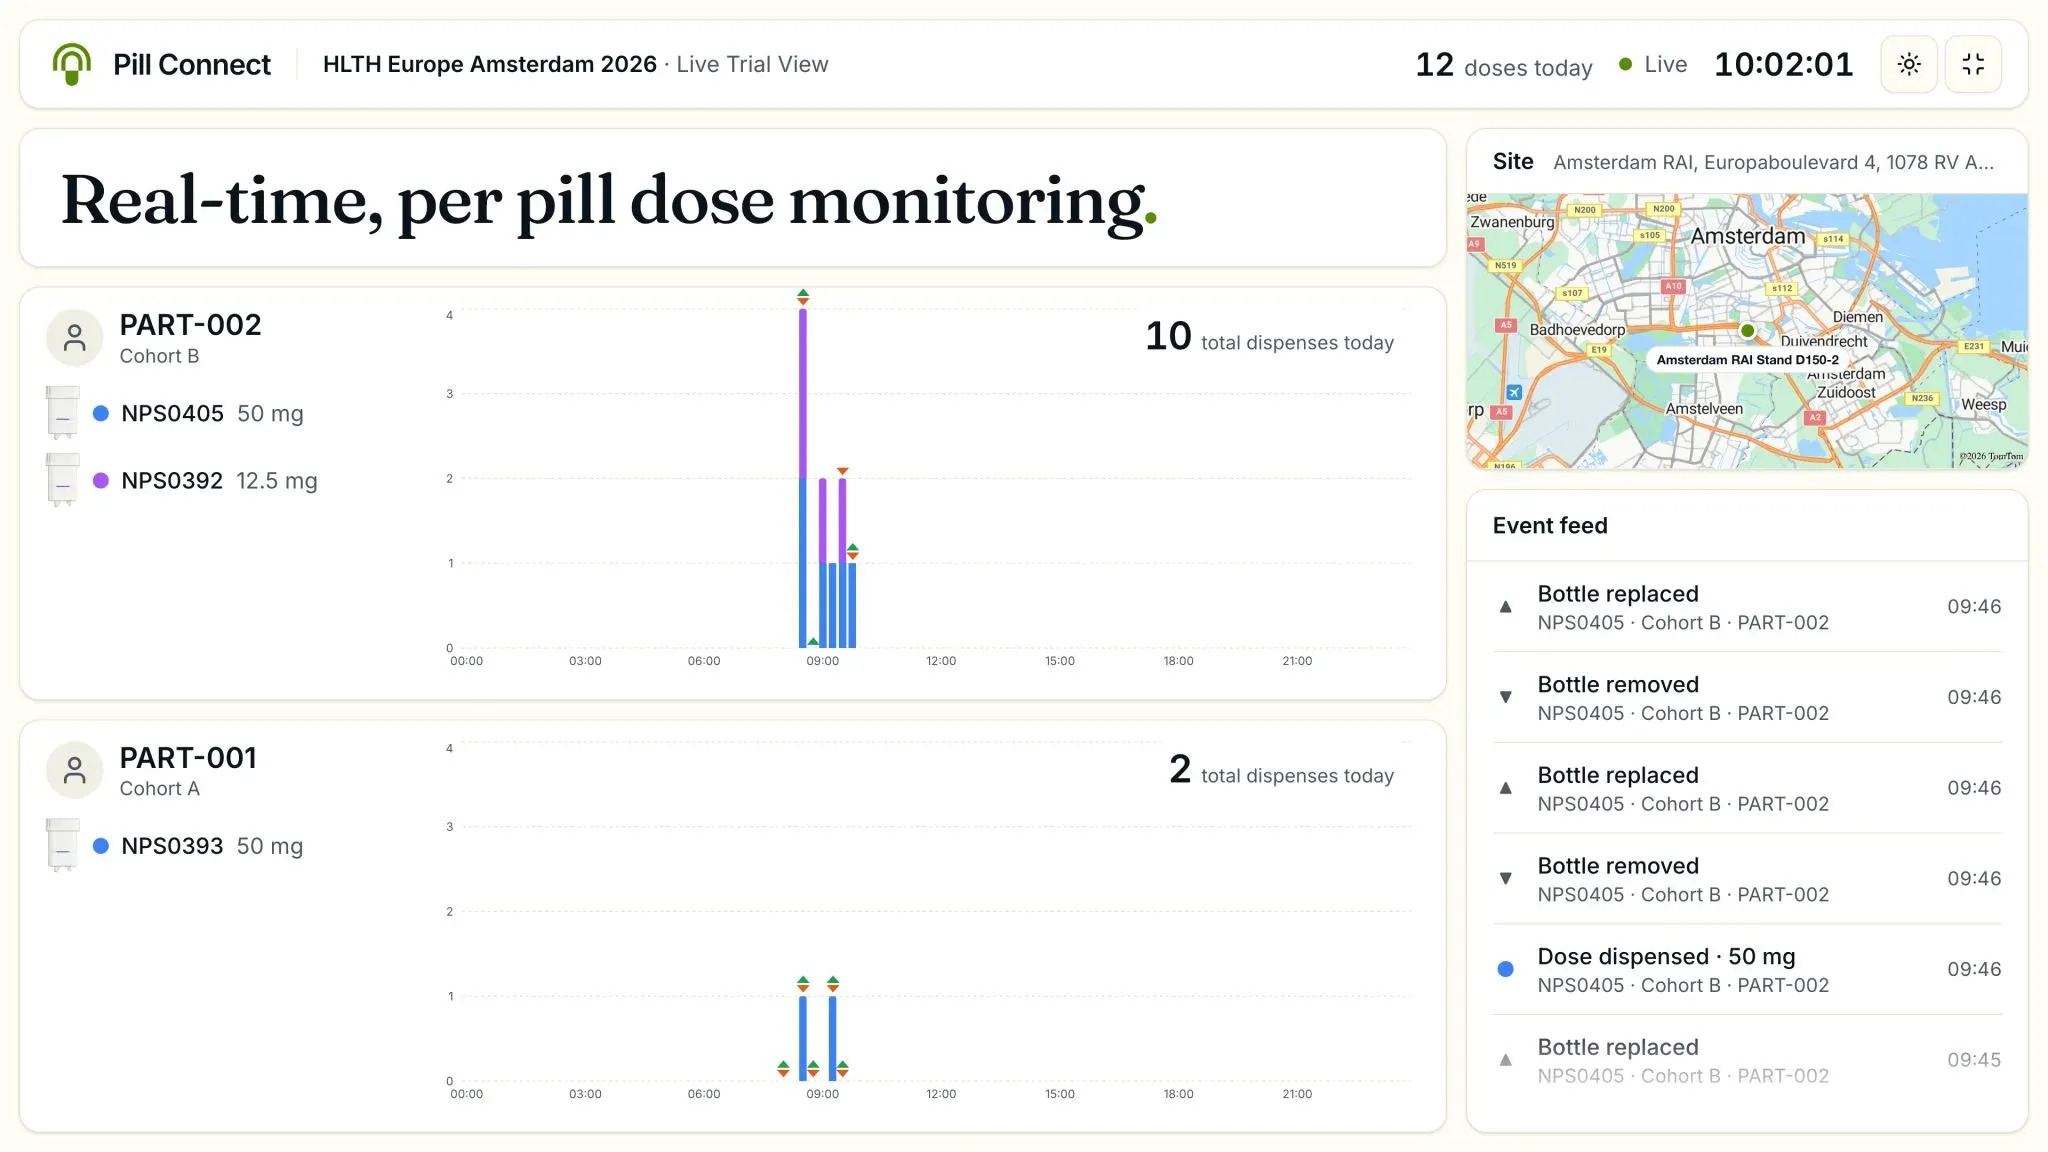Image resolution: width=2048 pixels, height=1152 pixels.
Task: Click the blue dot icon of the Dose dispensed event
Action: (x=1505, y=969)
